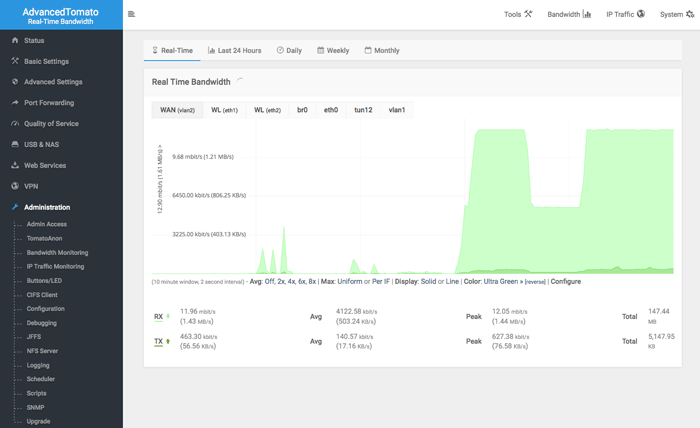Viewport: 700px width, 428px height.
Task: Click the Status home icon
Action: click(x=15, y=40)
